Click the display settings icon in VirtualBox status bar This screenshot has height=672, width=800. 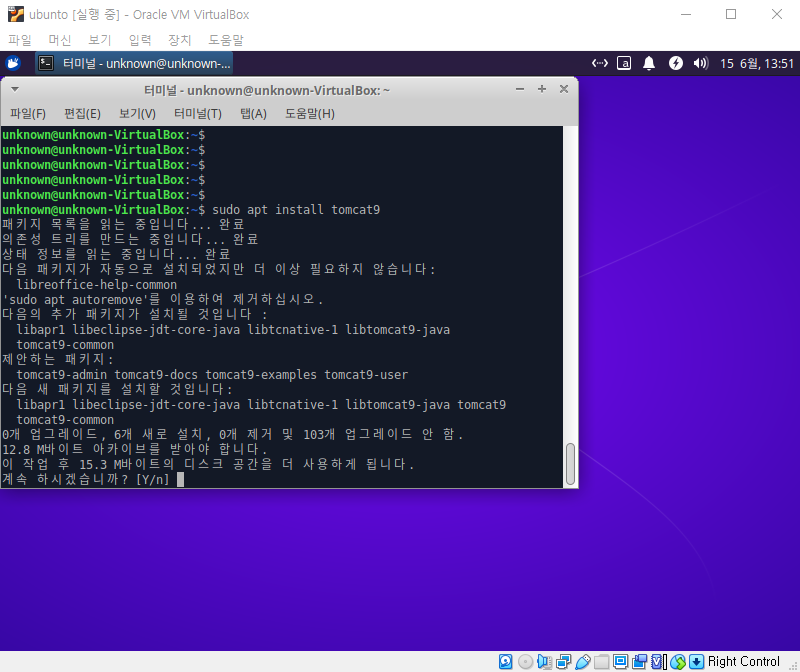pos(620,661)
